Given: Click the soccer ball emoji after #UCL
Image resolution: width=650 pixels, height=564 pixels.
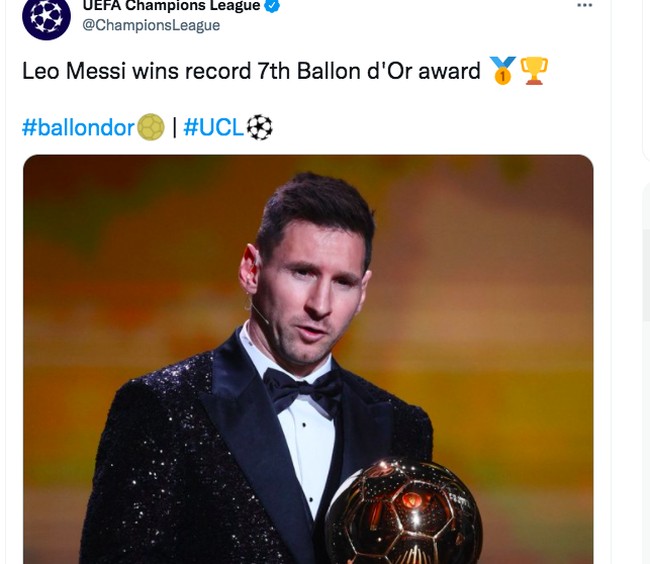Looking at the screenshot, I should 259,128.
